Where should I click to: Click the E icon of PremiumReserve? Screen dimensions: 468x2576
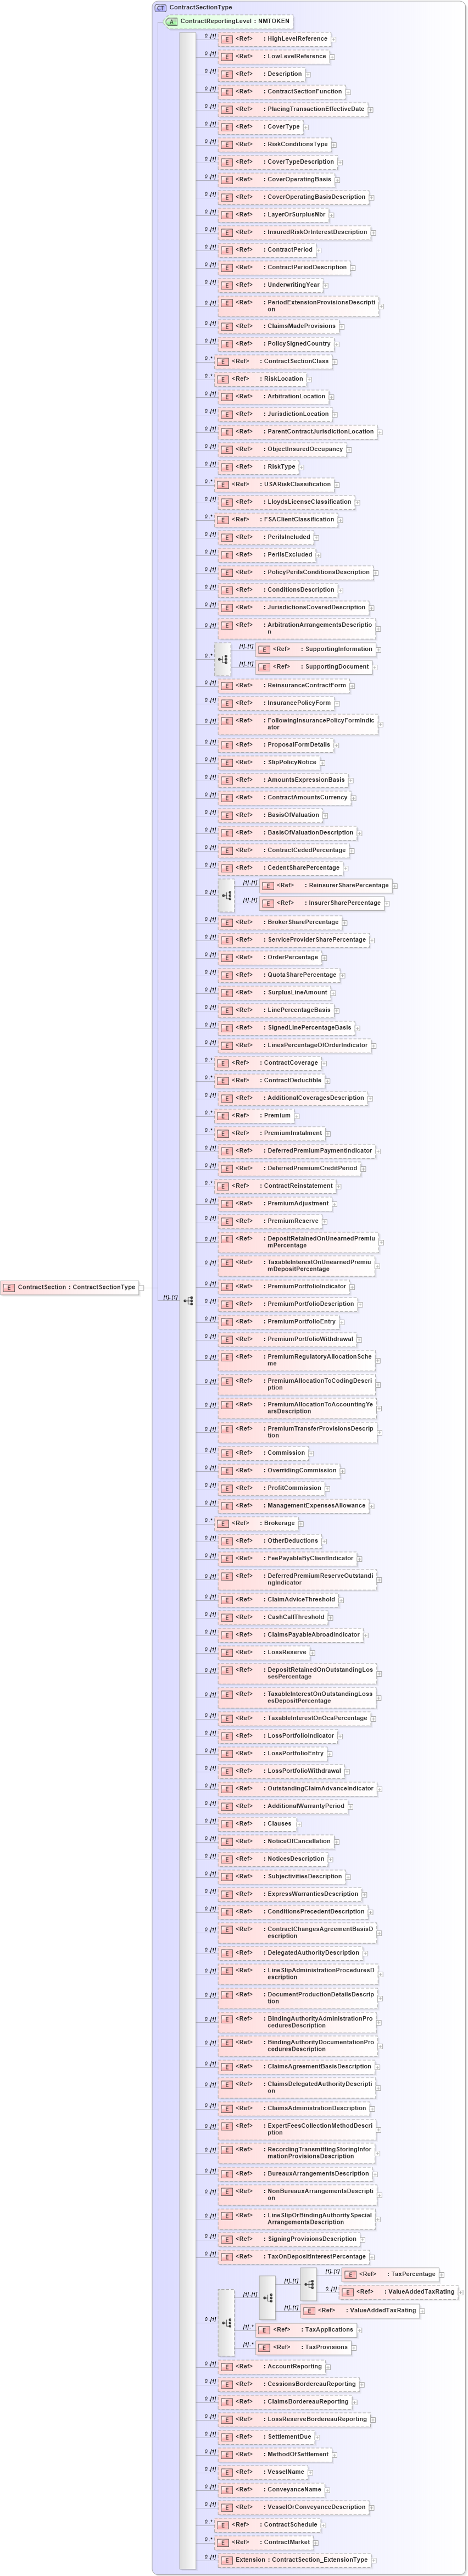tap(227, 1221)
